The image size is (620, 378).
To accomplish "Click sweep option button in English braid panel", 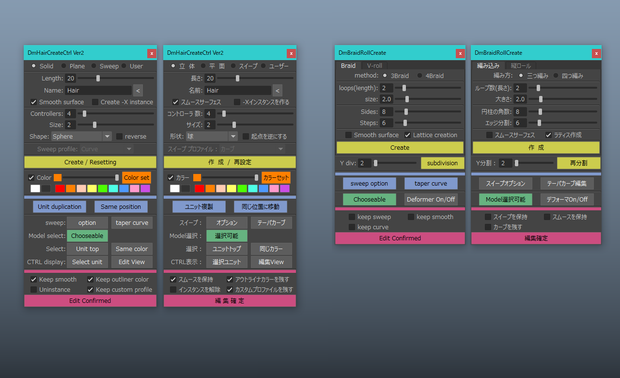I will coord(369,183).
